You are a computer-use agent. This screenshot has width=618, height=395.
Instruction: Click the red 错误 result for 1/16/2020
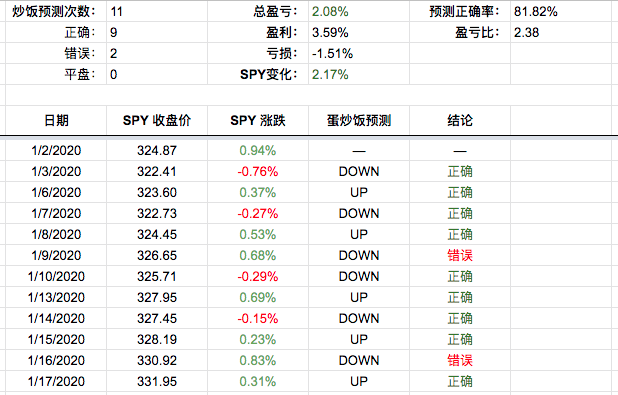pos(460,360)
